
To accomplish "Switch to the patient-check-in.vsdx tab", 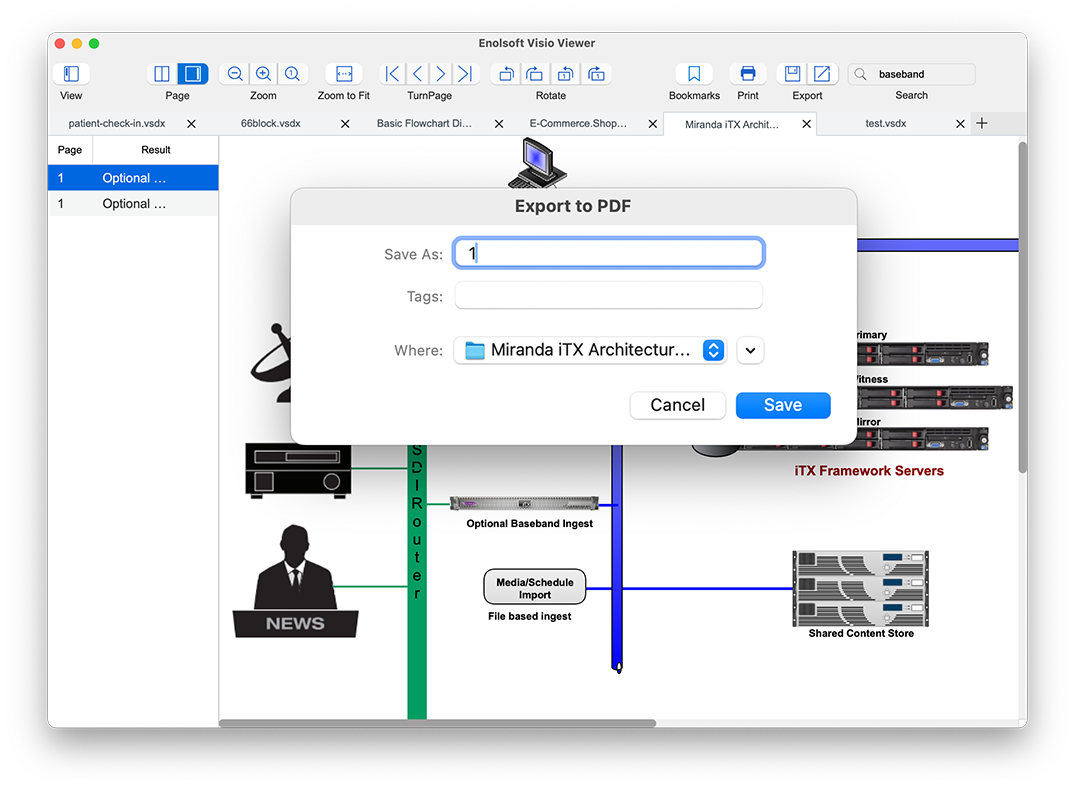I will [x=117, y=124].
